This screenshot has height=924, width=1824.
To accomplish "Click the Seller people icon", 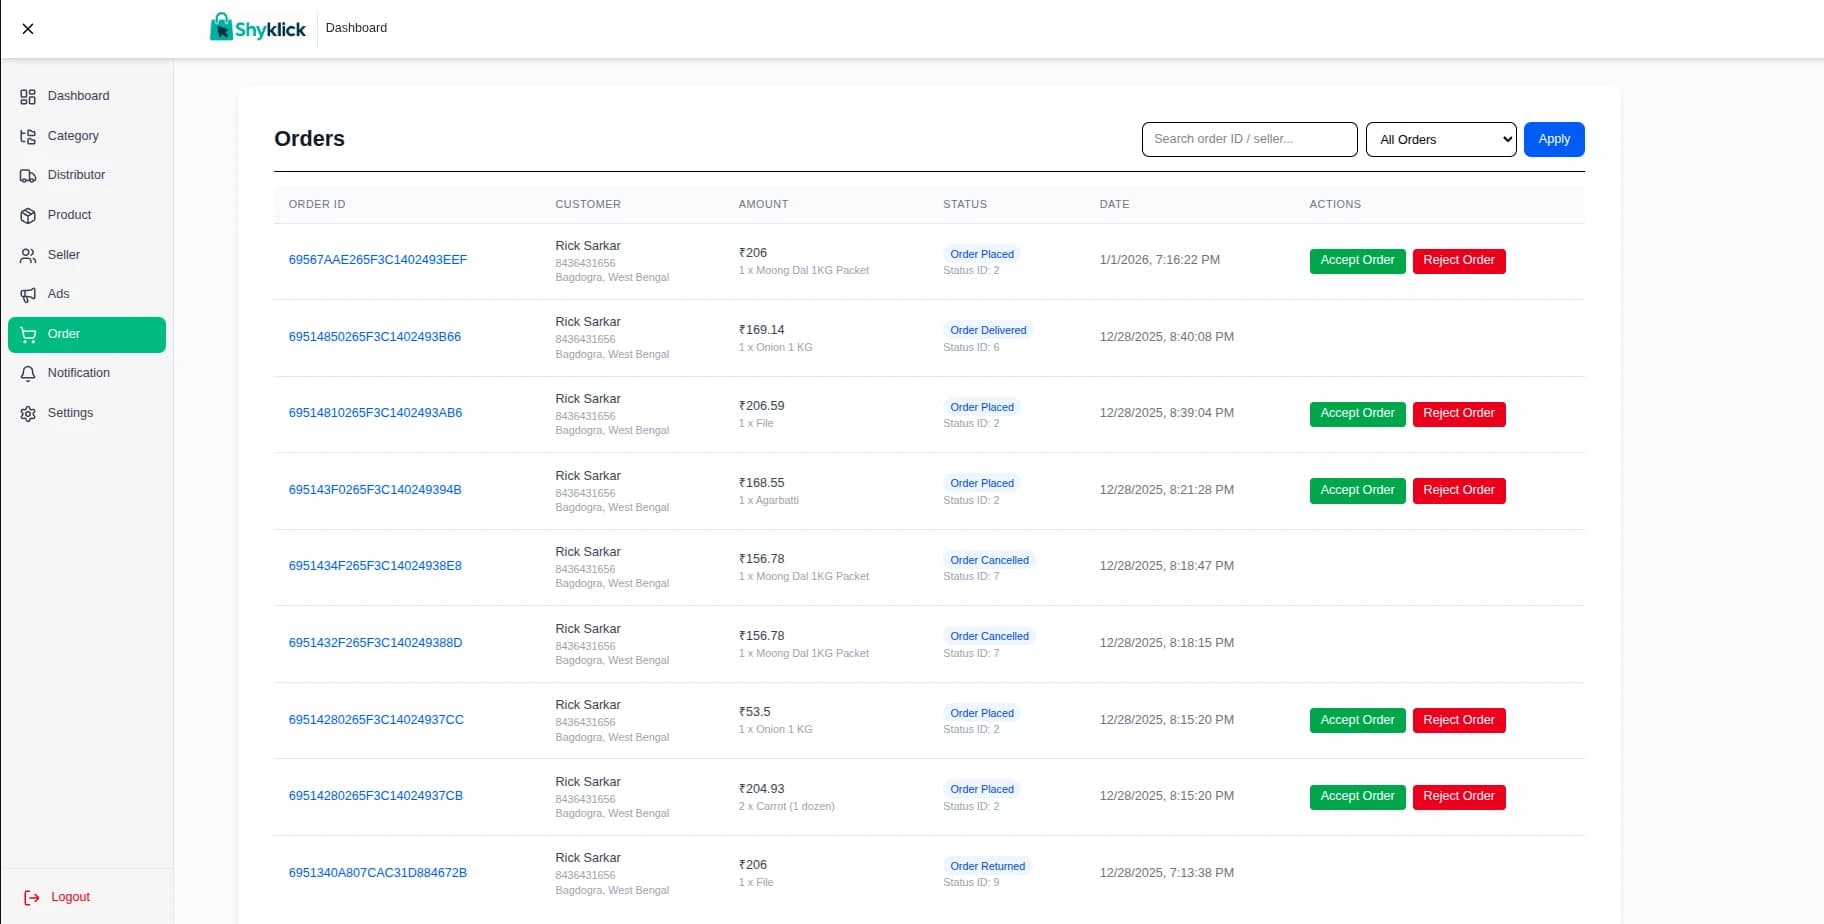I will point(28,256).
